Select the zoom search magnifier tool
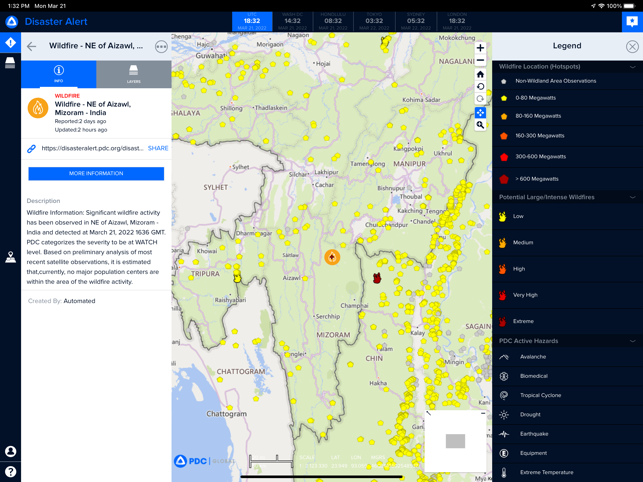Image resolution: width=643 pixels, height=482 pixels. coord(480,125)
